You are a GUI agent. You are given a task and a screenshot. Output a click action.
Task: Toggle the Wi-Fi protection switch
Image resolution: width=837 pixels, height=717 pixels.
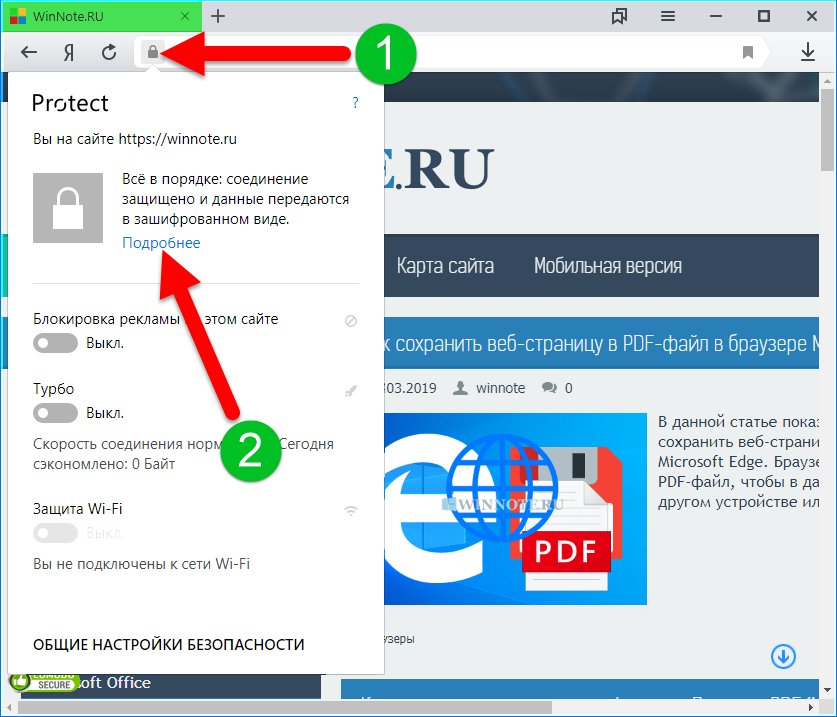55,533
